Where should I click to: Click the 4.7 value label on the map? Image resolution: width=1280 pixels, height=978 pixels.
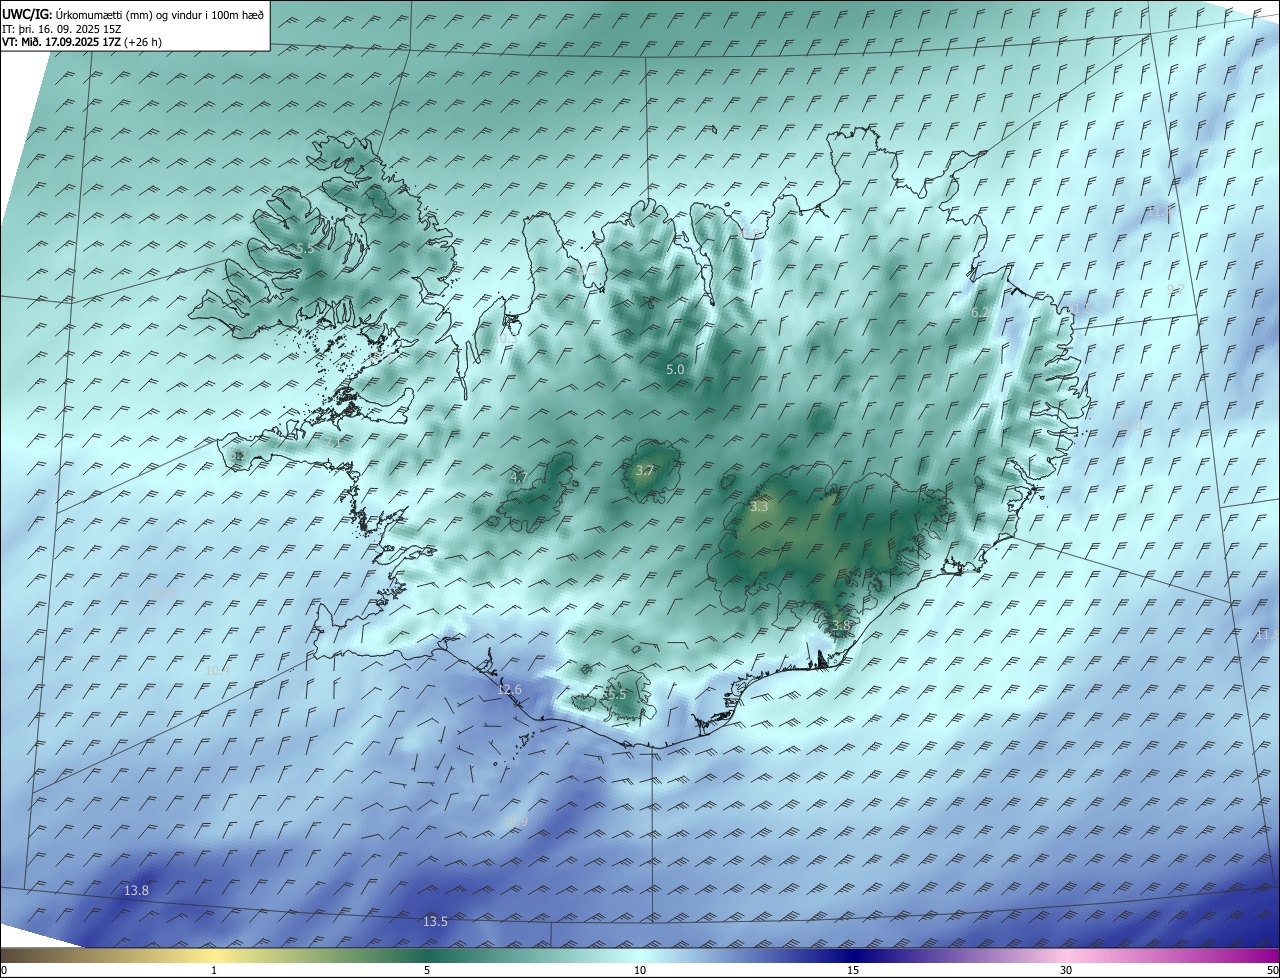tap(519, 478)
